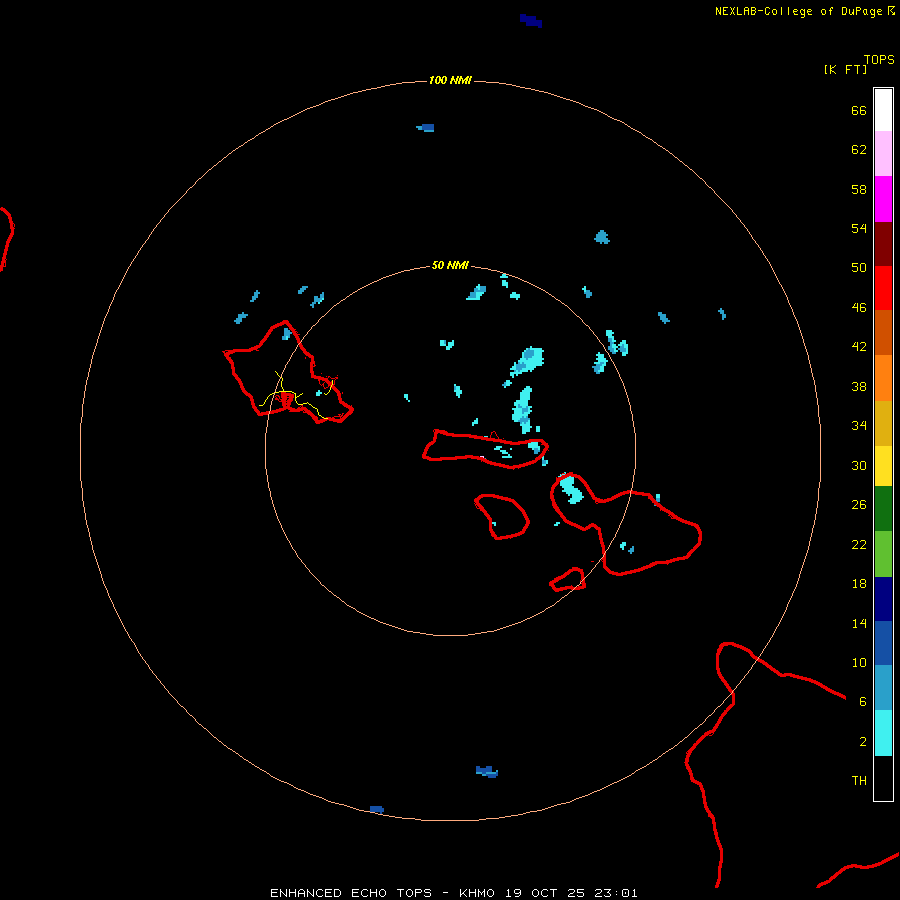The width and height of the screenshot is (900, 900).
Task: Click the NEXLAB-College of DuPage text
Action: pos(798,11)
